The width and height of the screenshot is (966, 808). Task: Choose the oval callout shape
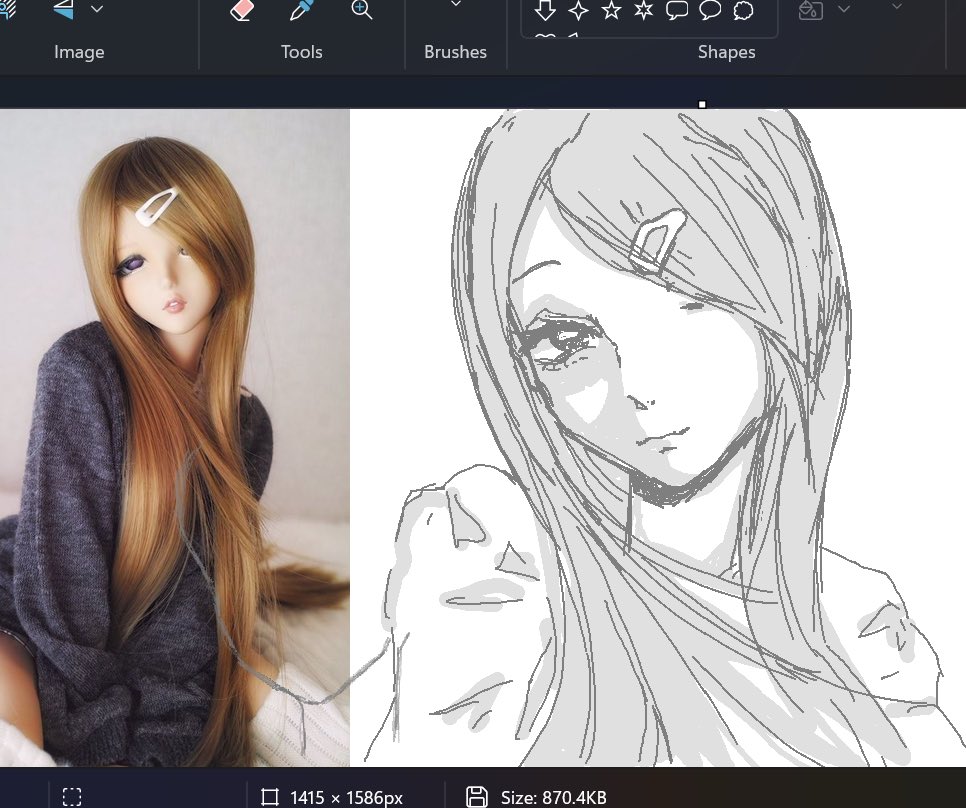tap(710, 10)
